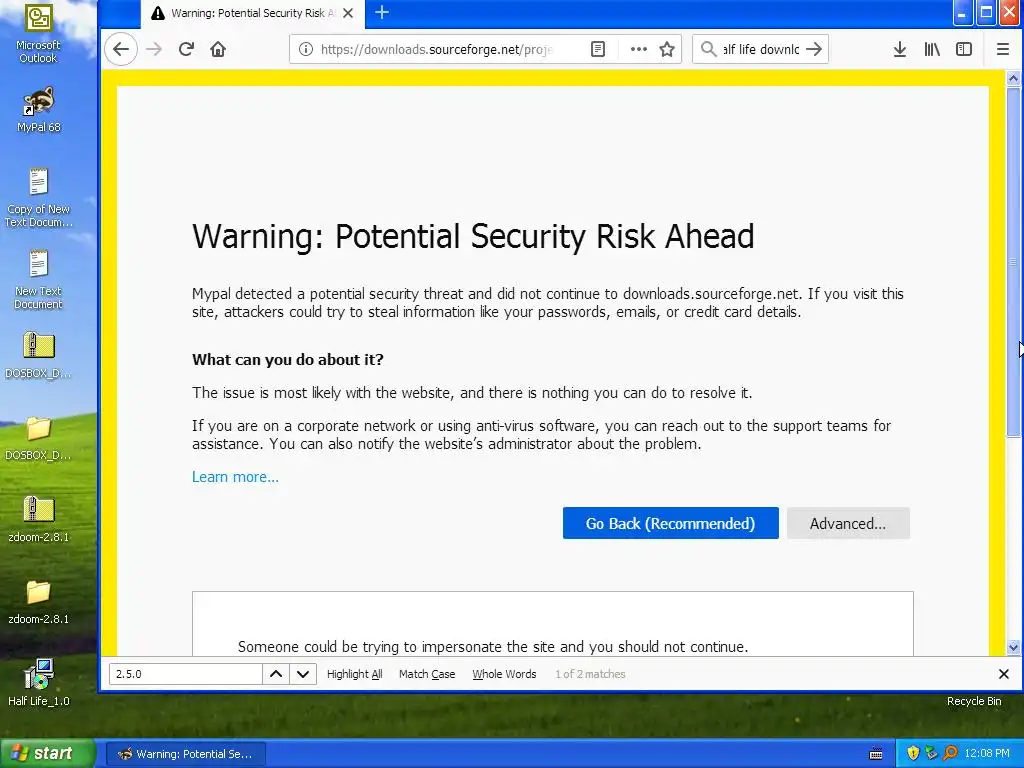
Task: Click the 1 of 2 matches text
Action: (590, 674)
